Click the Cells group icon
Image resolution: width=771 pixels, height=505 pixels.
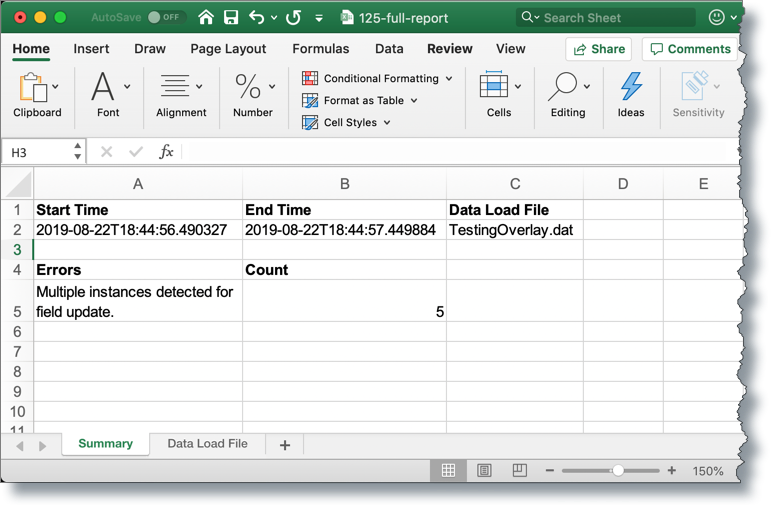pos(494,86)
